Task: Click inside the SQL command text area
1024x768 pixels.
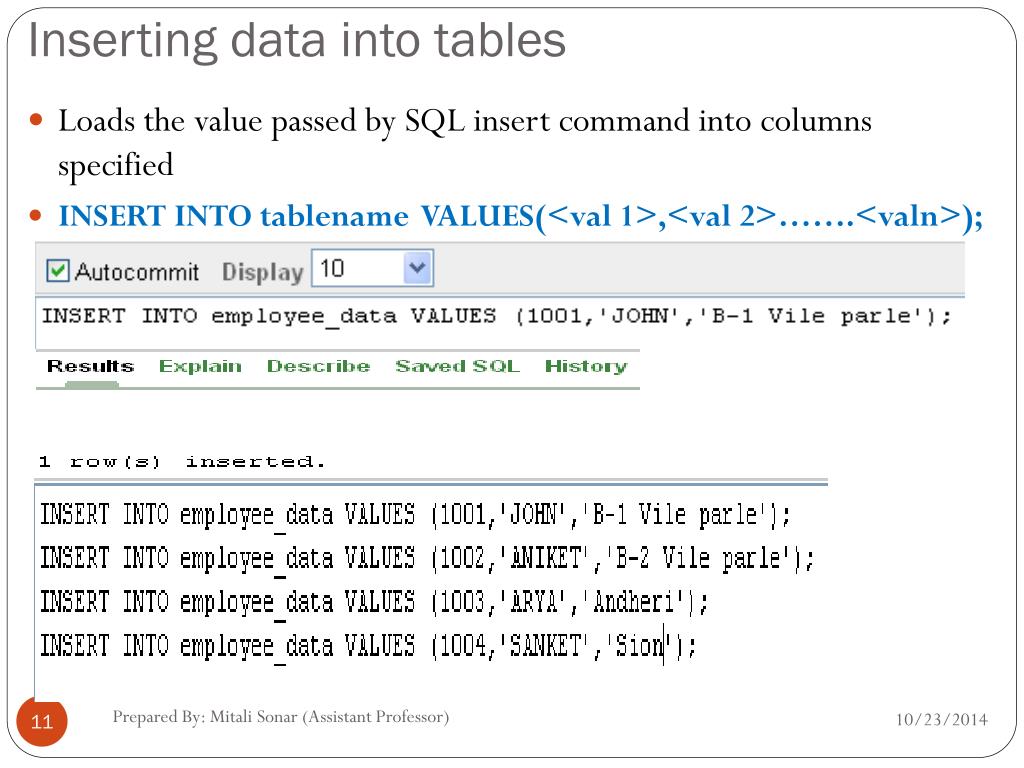Action: [500, 323]
